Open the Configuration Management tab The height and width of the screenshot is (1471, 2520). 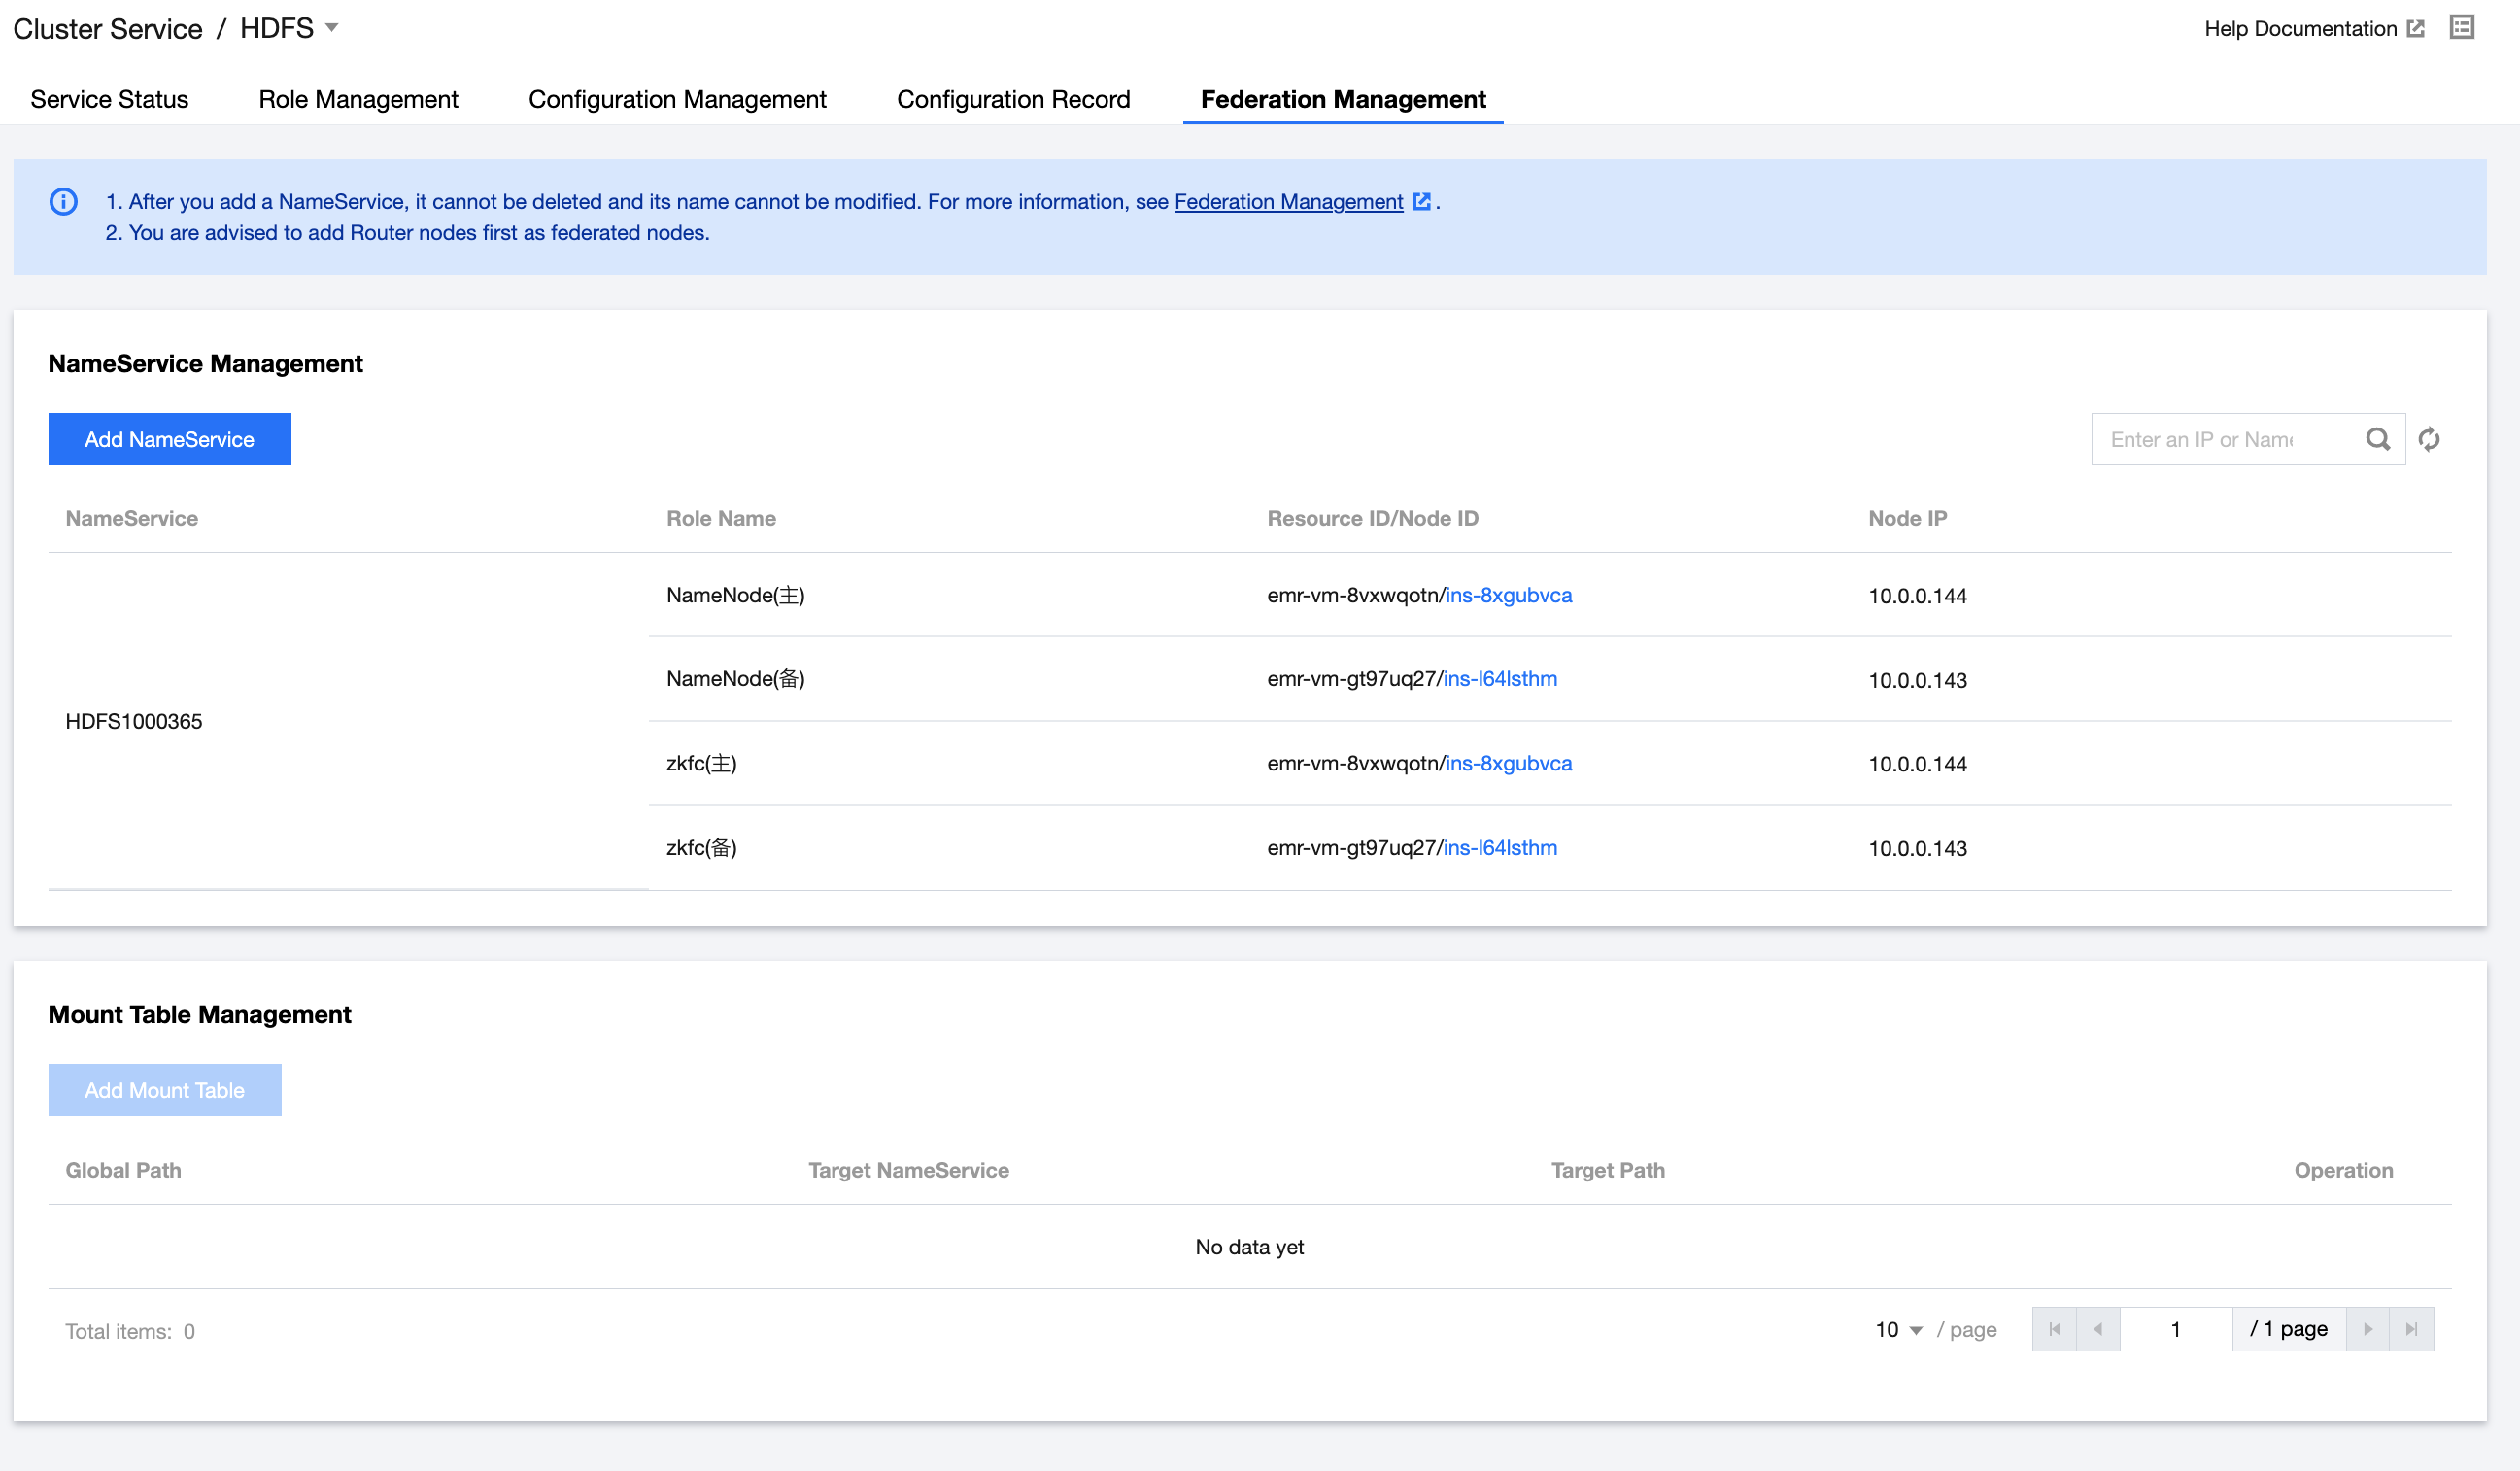tap(677, 99)
